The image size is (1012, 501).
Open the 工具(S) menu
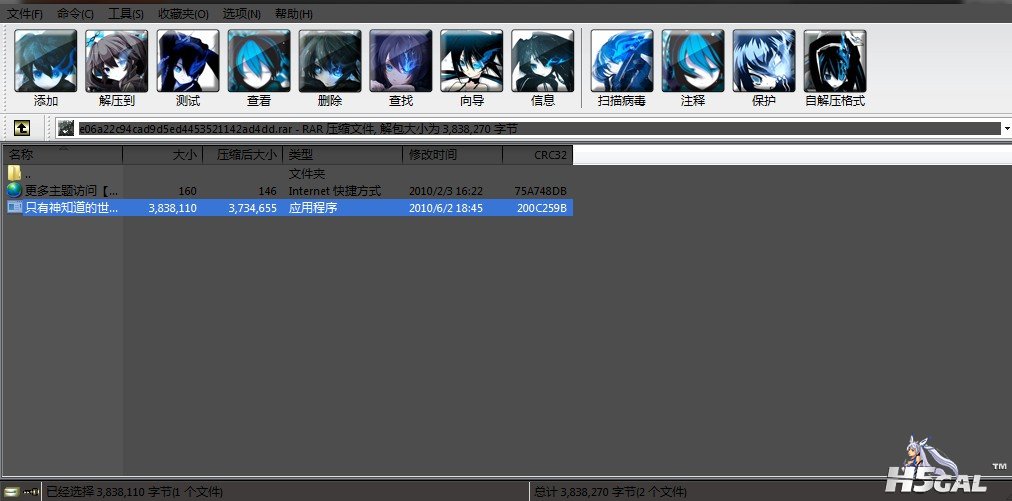point(126,14)
